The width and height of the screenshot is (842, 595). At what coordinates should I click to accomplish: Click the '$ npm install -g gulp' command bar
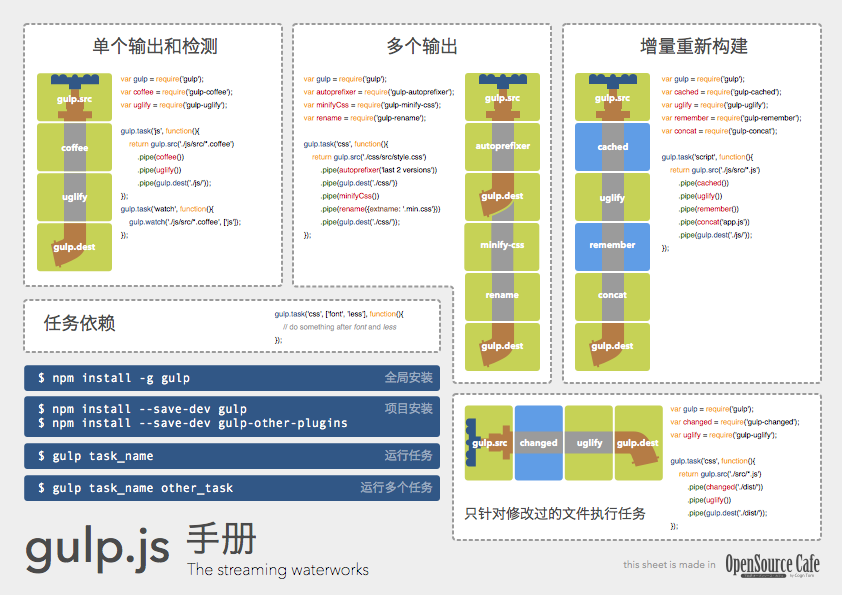pyautogui.click(x=232, y=378)
